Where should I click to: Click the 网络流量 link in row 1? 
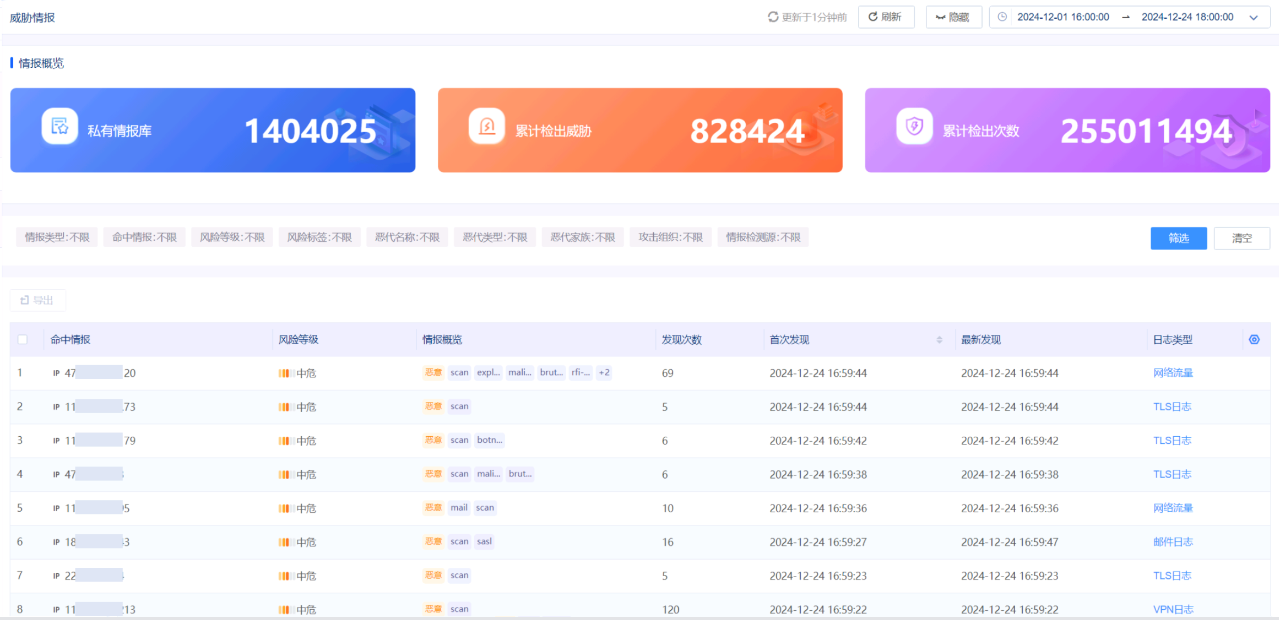[1173, 373]
